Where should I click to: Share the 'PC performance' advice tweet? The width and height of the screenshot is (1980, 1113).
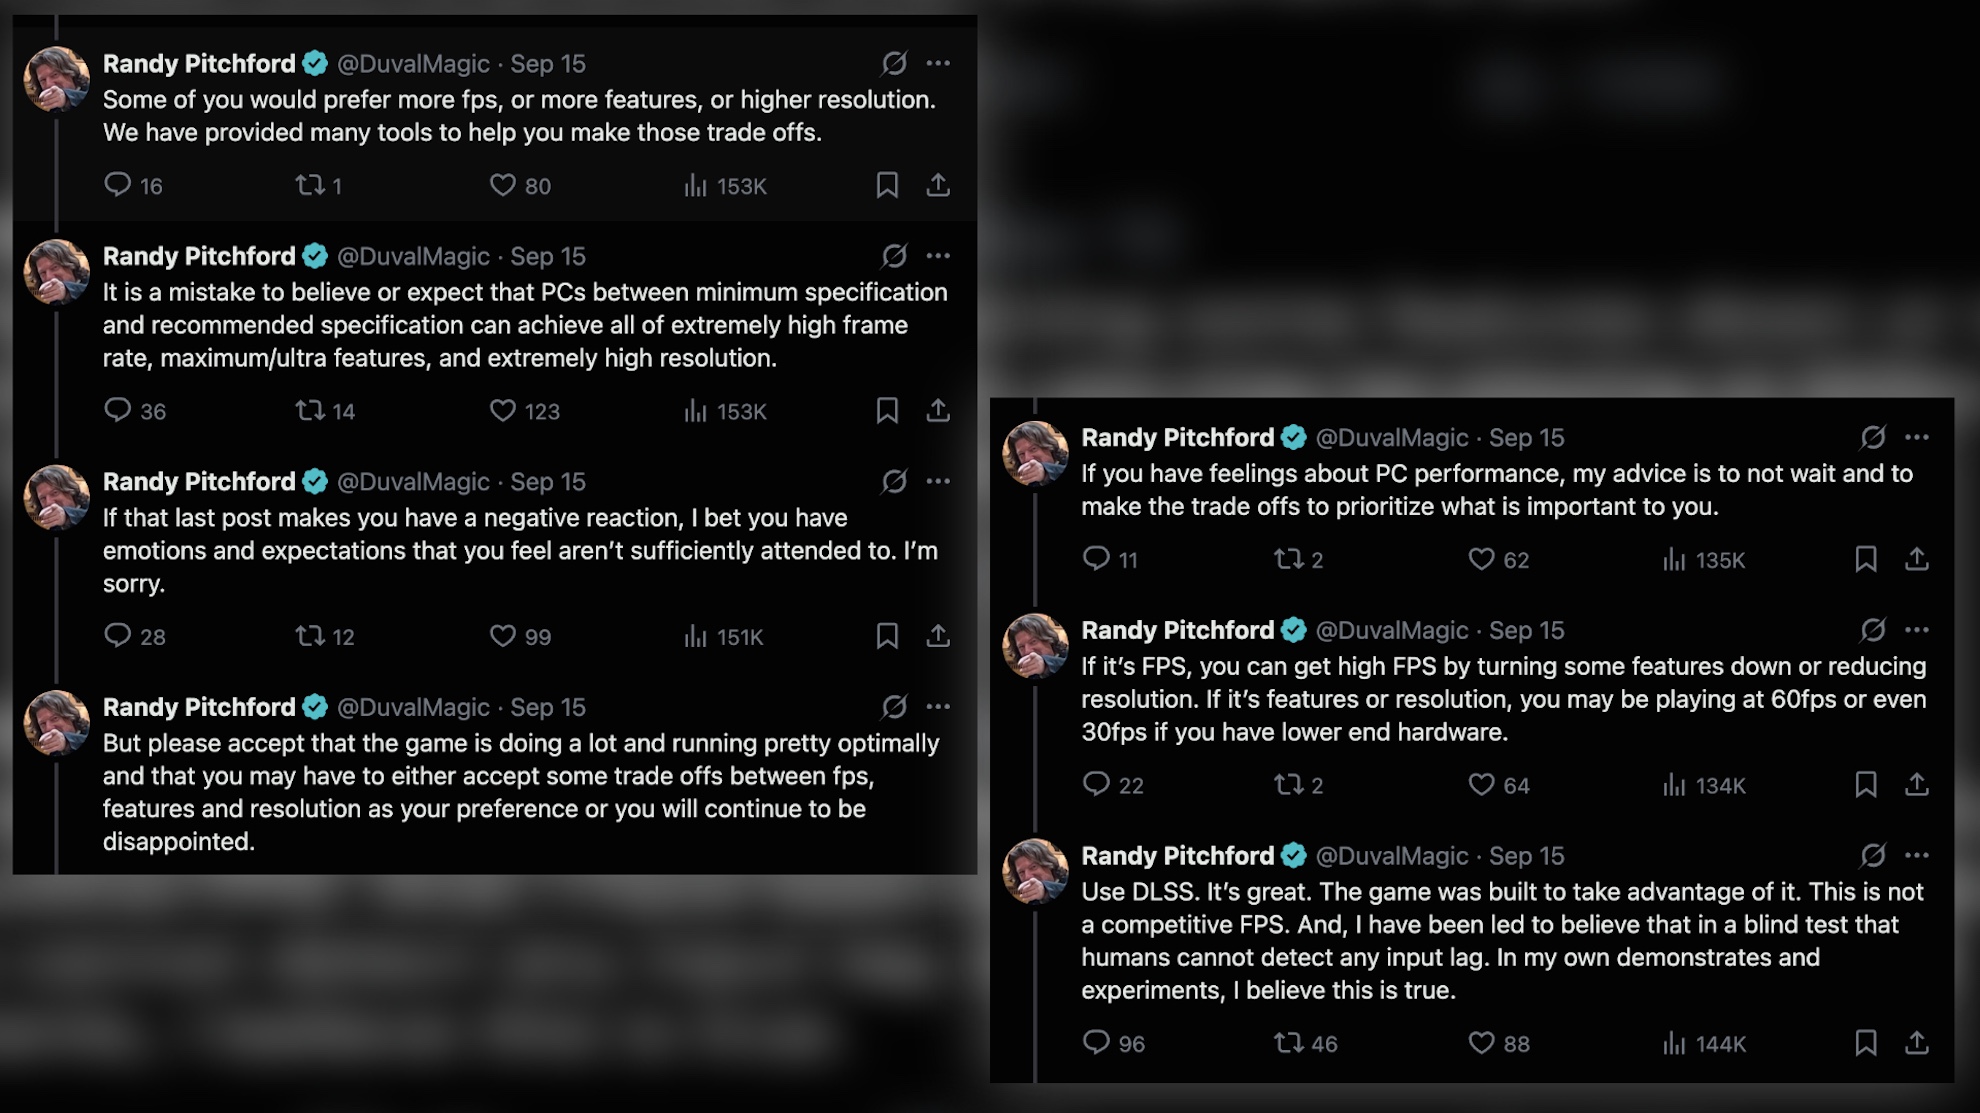point(1916,559)
